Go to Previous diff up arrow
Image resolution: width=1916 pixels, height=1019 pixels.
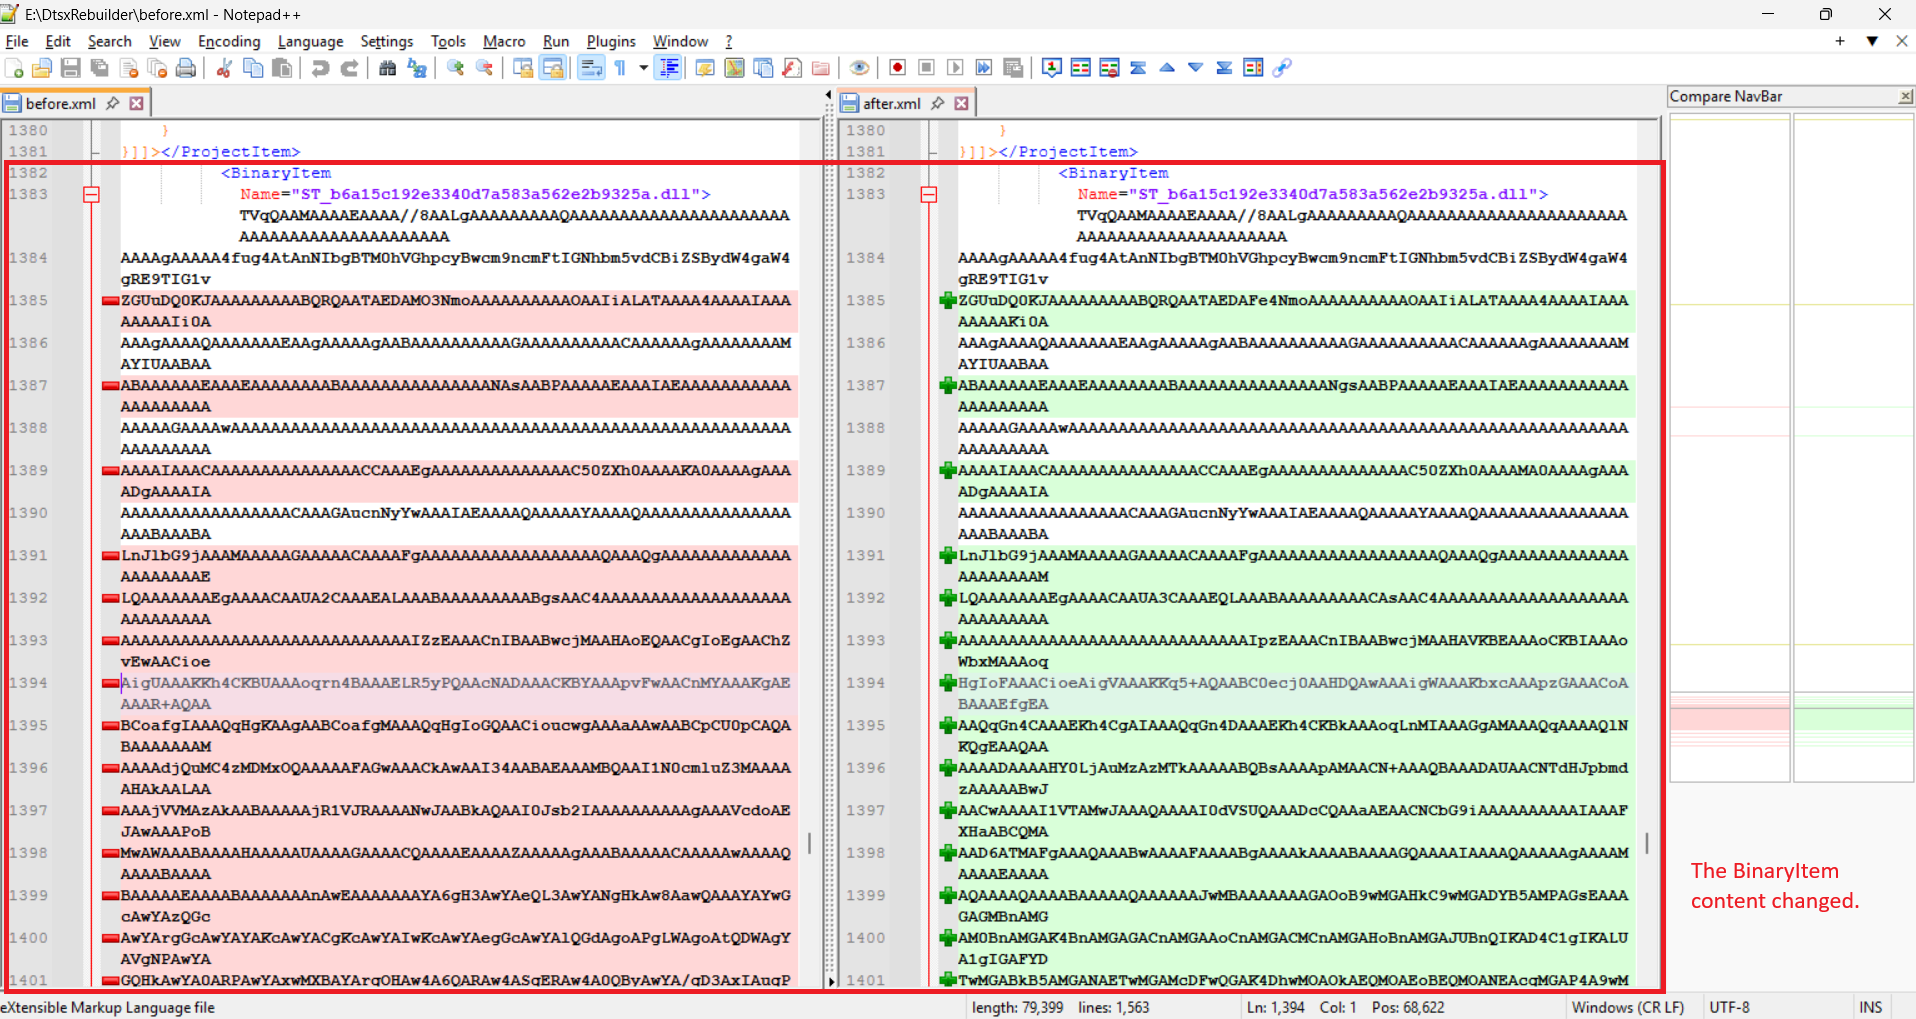coord(1167,68)
